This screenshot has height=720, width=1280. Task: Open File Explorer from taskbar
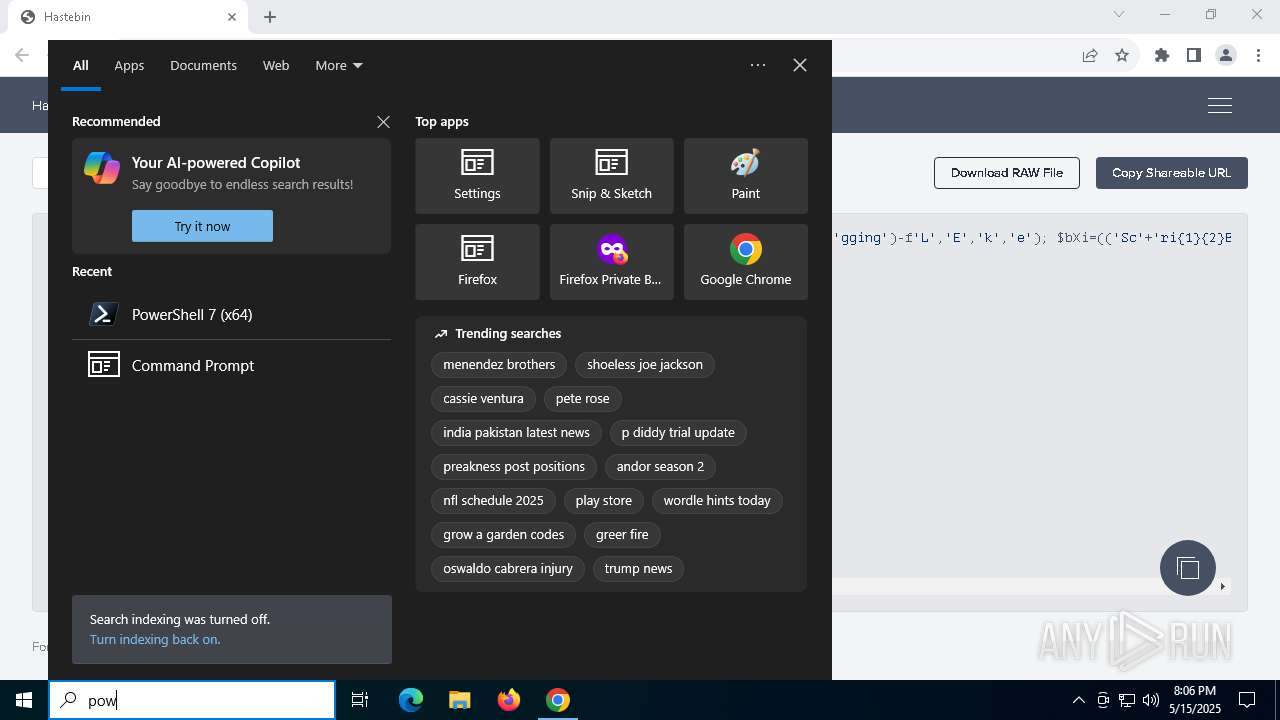(x=459, y=700)
